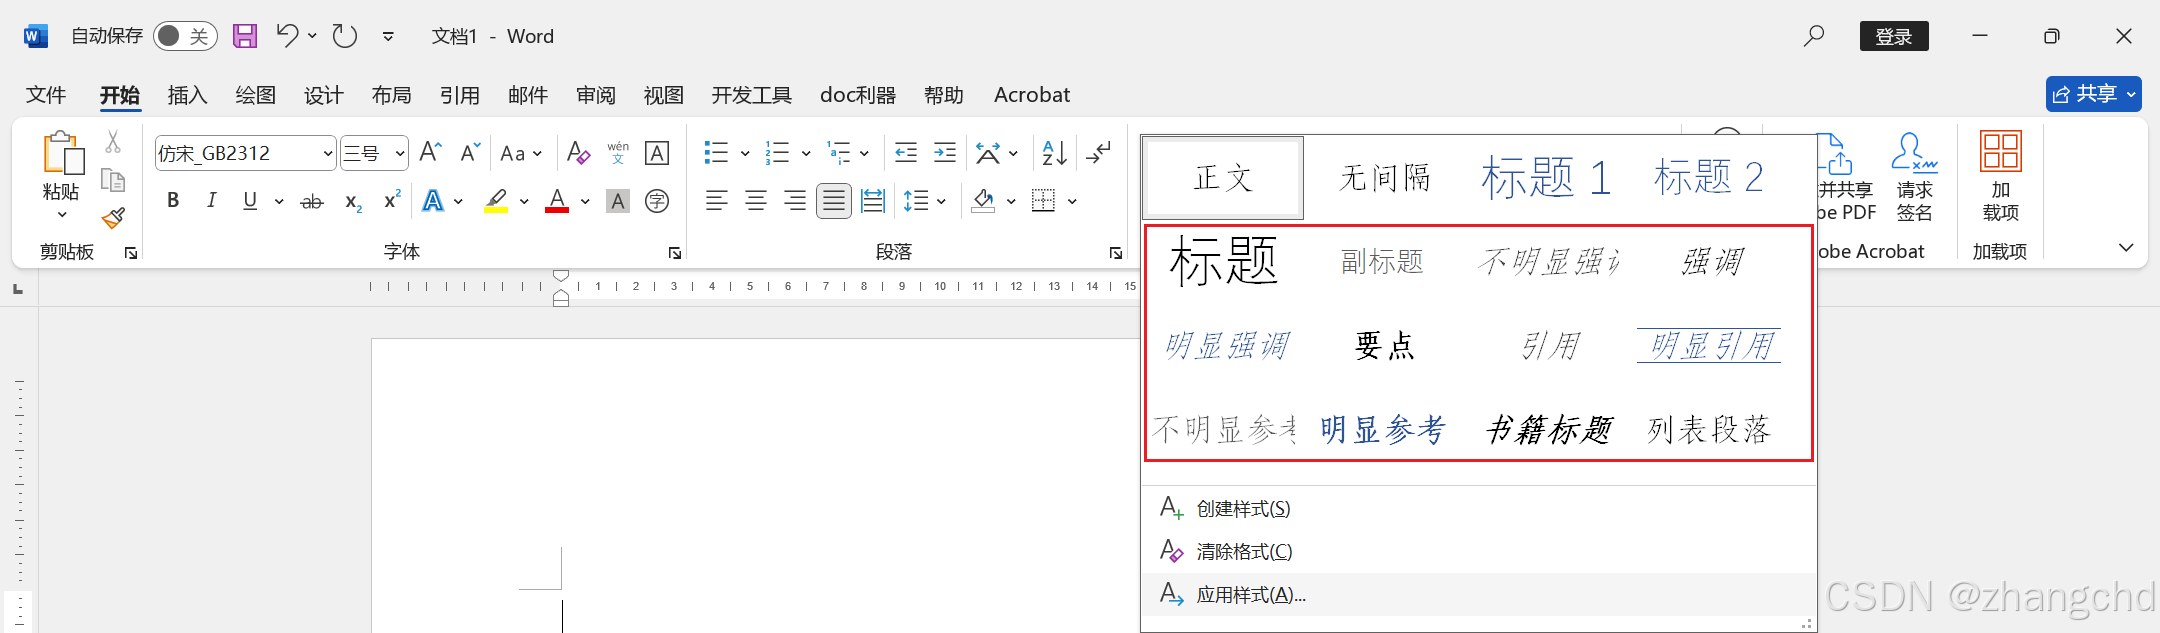Open the borders dropdown arrow
Viewport: 2160px width, 633px height.
(1072, 201)
